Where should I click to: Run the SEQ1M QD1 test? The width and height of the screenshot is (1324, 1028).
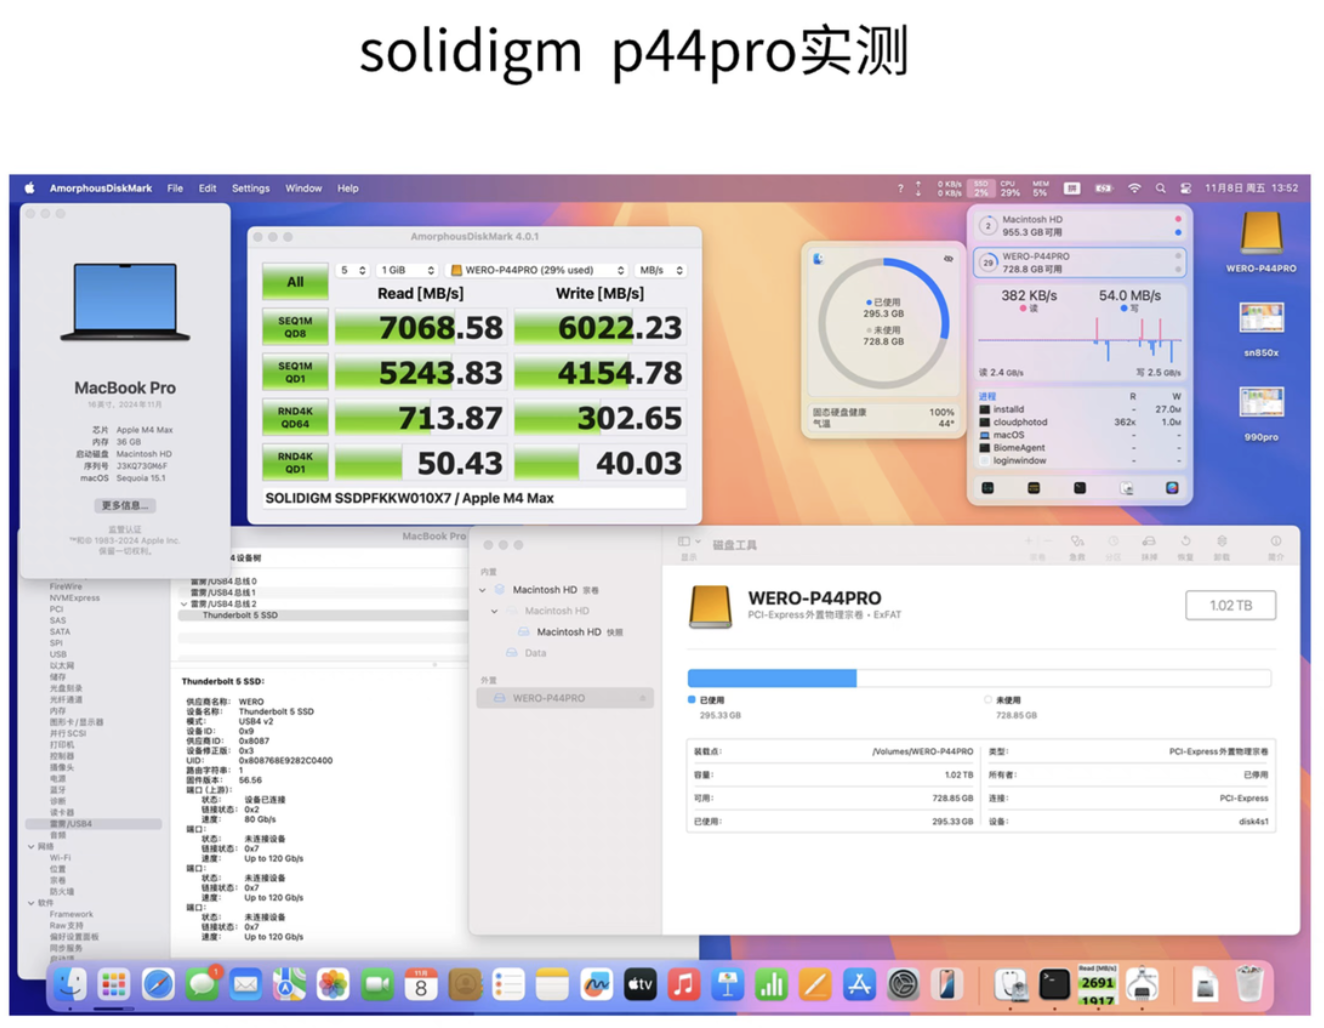[295, 372]
